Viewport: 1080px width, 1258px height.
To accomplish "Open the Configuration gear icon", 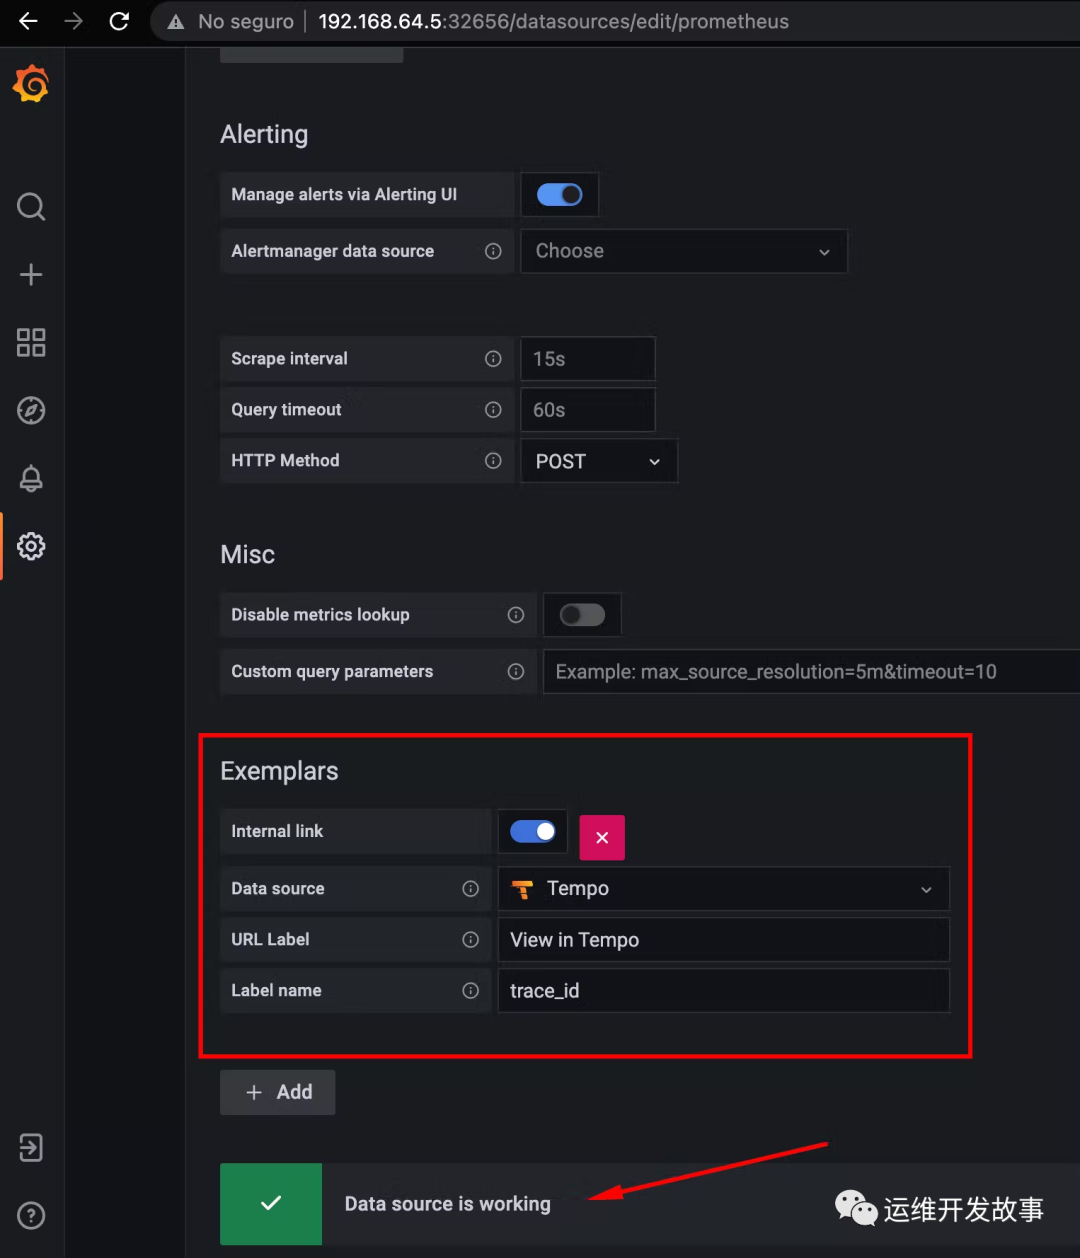I will click(x=31, y=546).
